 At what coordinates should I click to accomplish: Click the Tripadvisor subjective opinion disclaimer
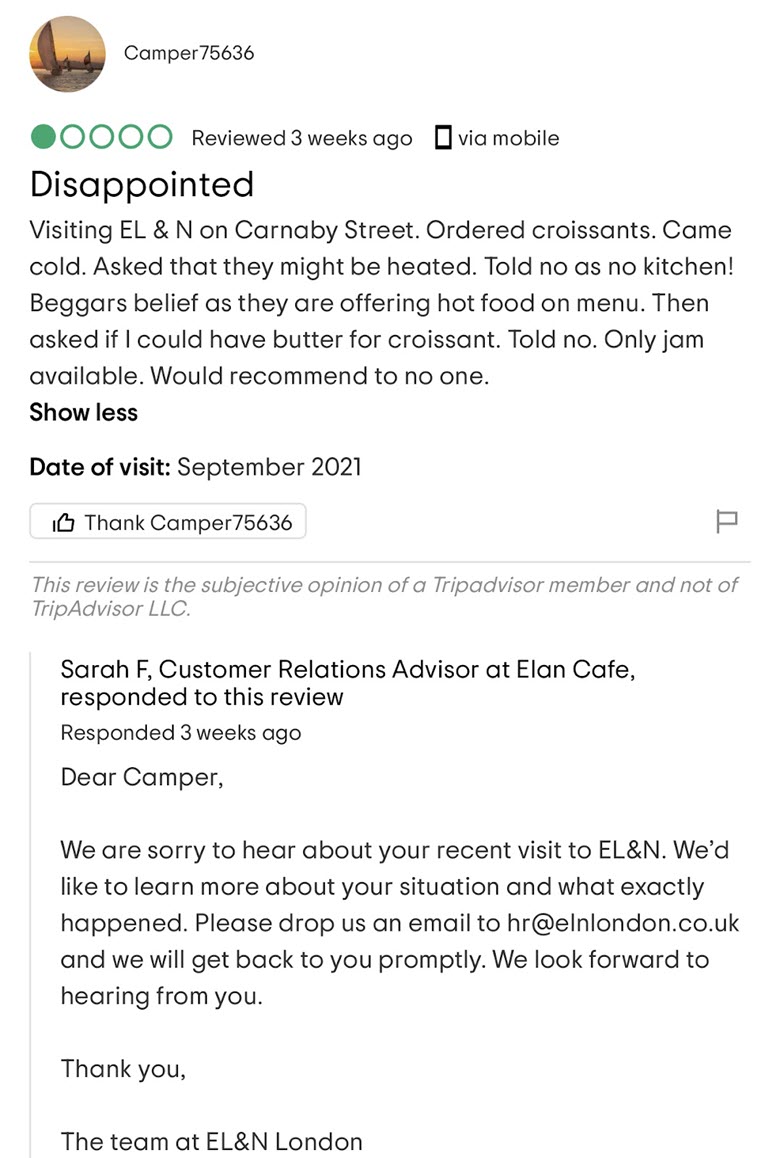point(384,597)
